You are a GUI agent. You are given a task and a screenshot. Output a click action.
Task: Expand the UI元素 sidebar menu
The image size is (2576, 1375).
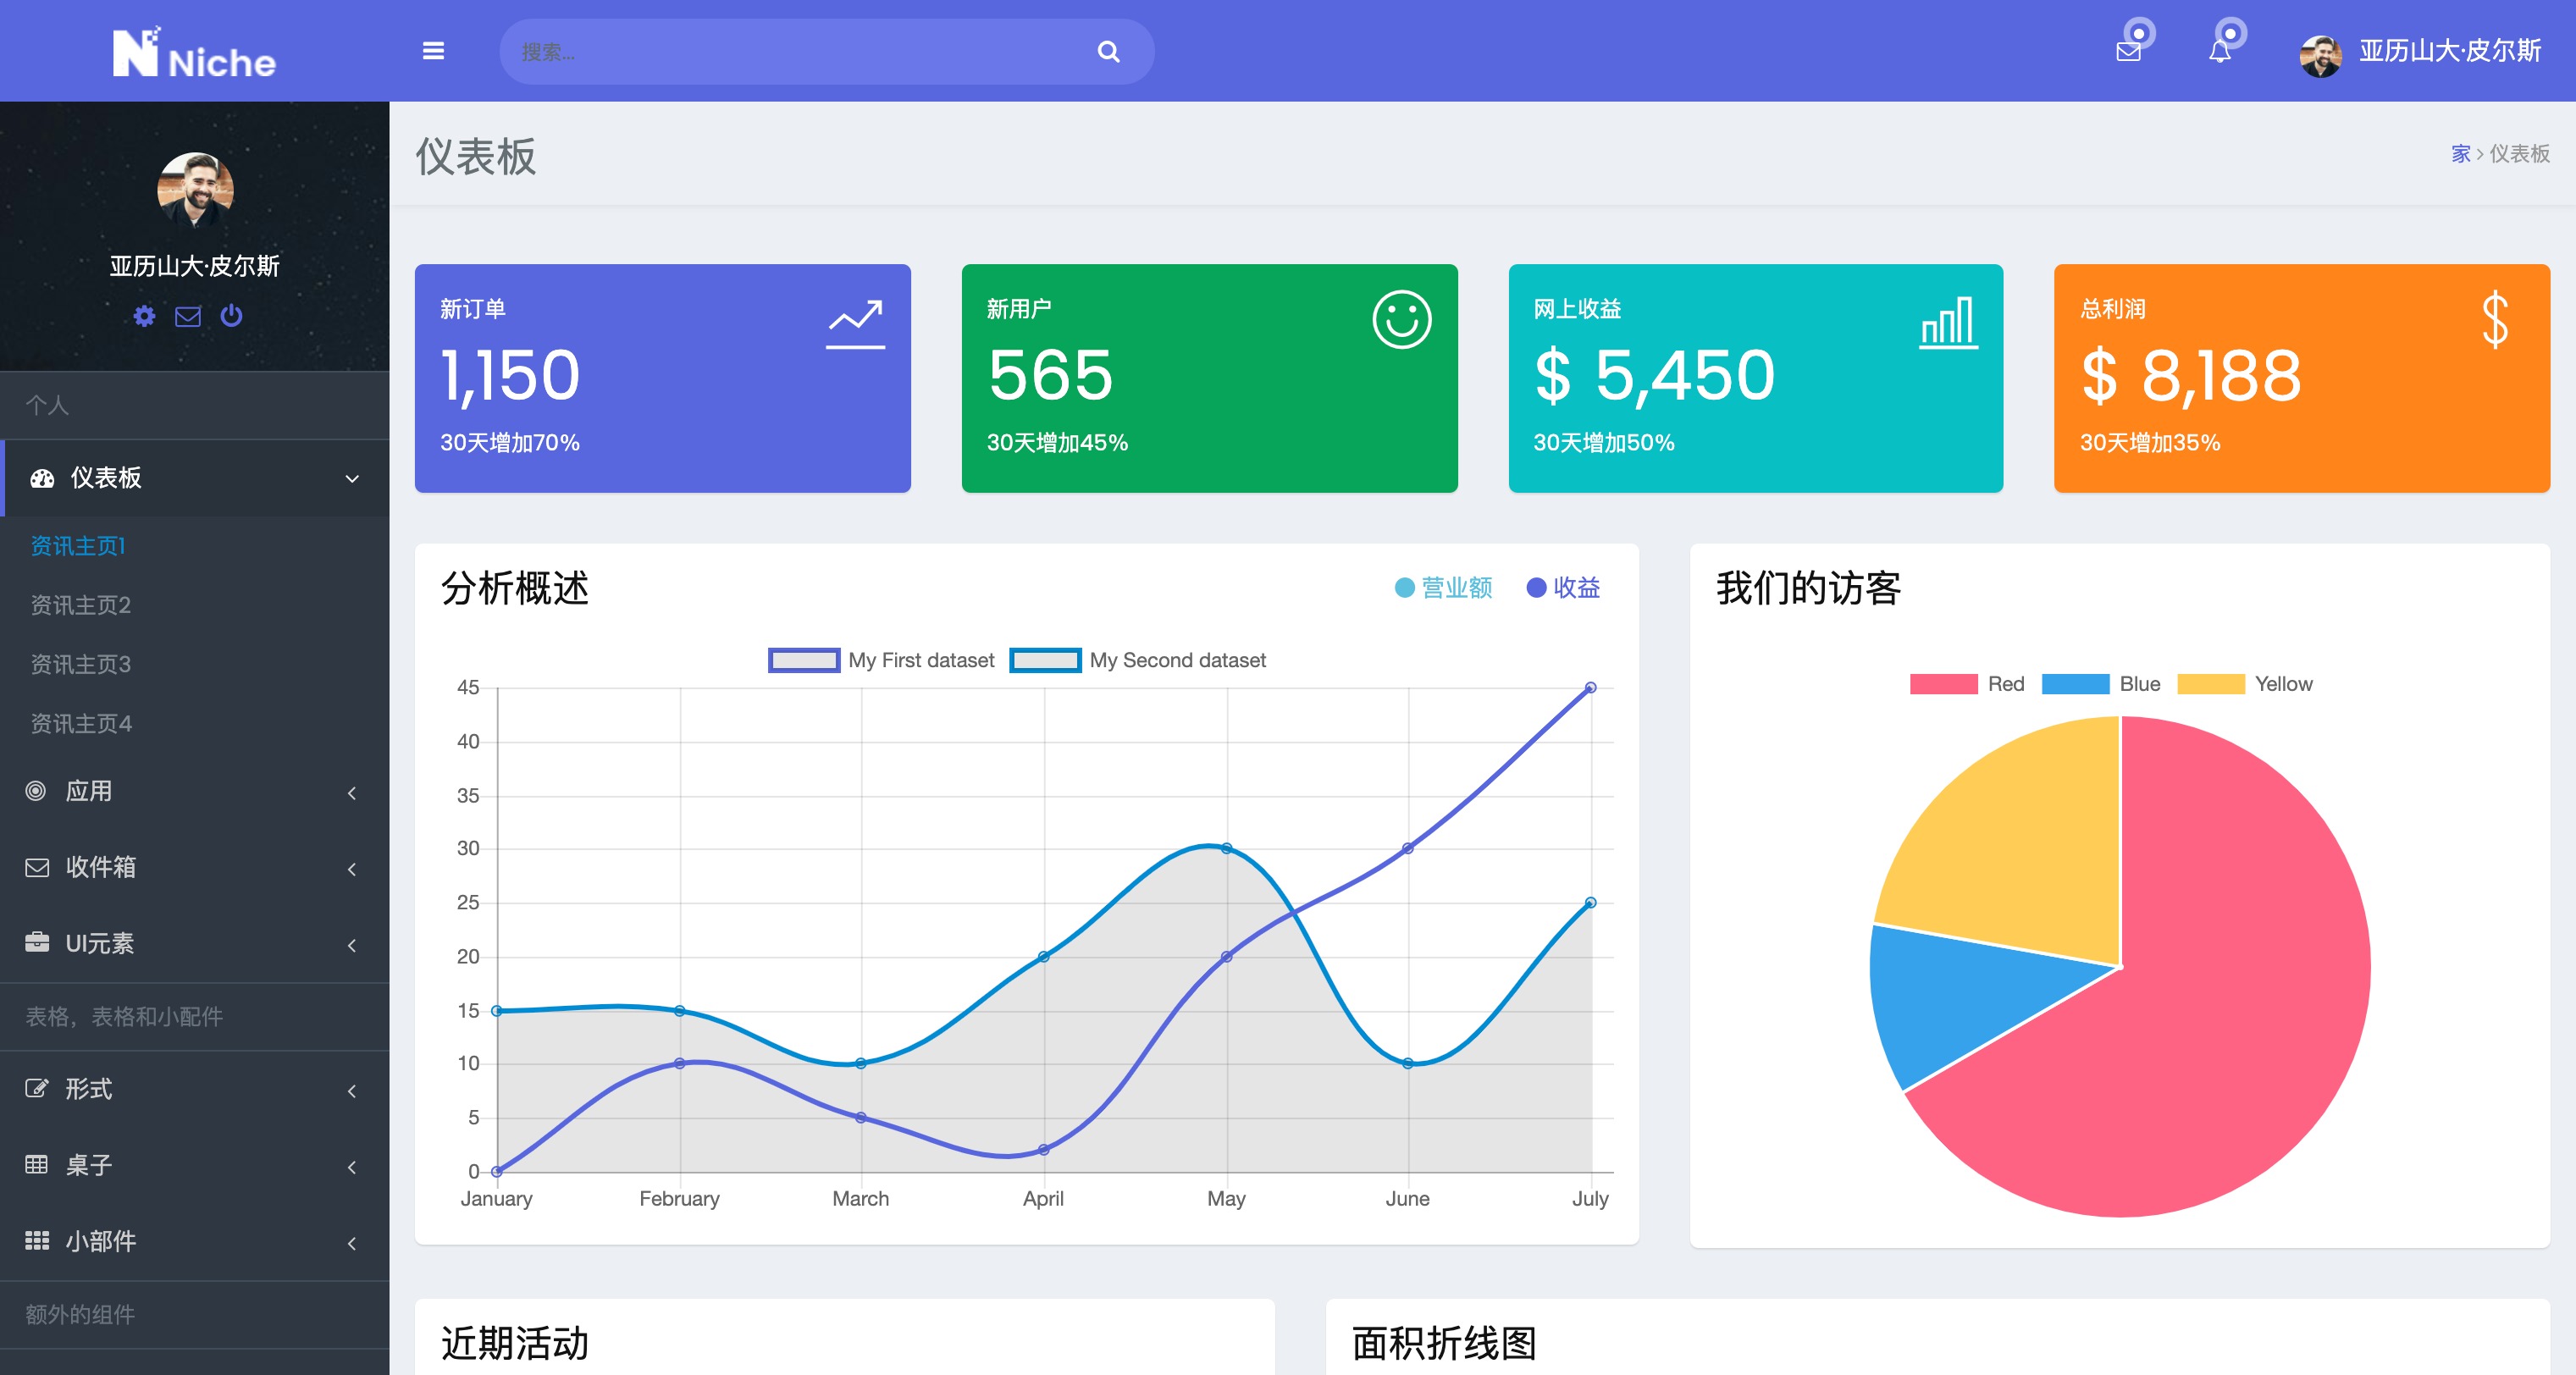(195, 944)
